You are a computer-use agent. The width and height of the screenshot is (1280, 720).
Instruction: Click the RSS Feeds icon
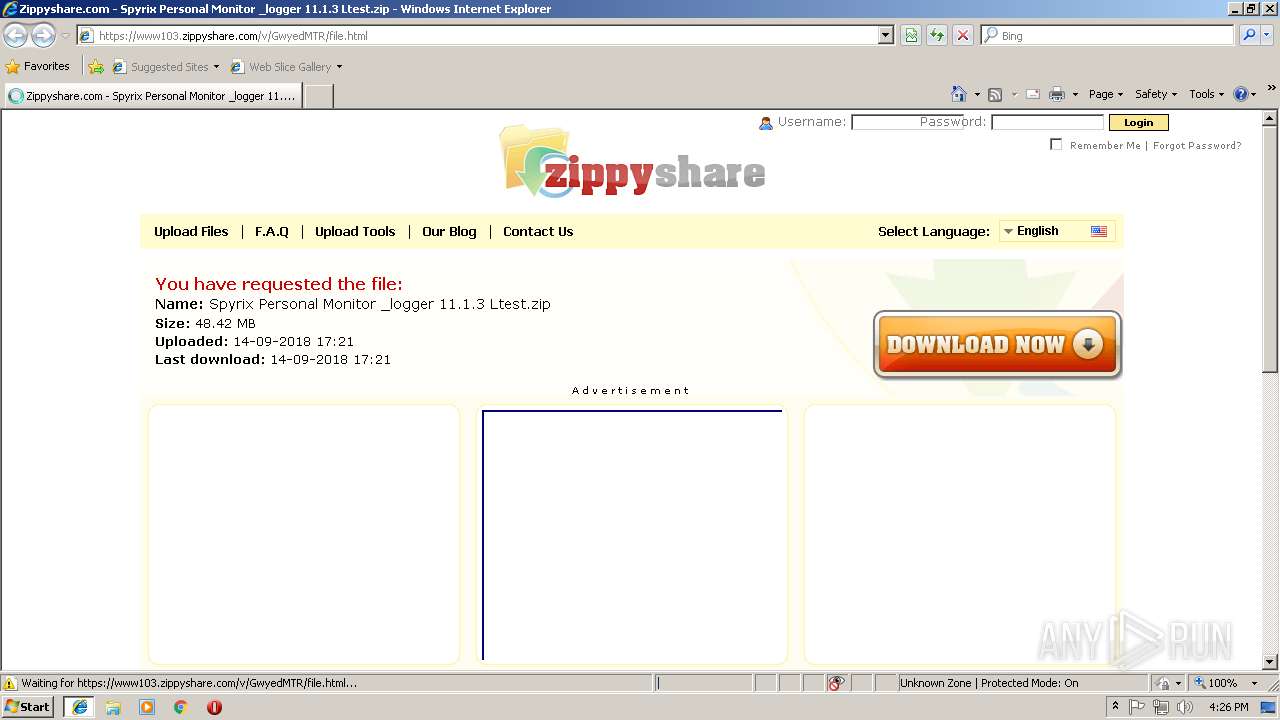click(x=995, y=94)
